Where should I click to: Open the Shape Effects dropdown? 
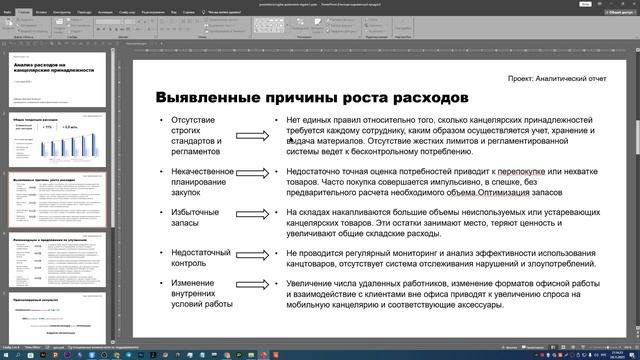coord(342,31)
